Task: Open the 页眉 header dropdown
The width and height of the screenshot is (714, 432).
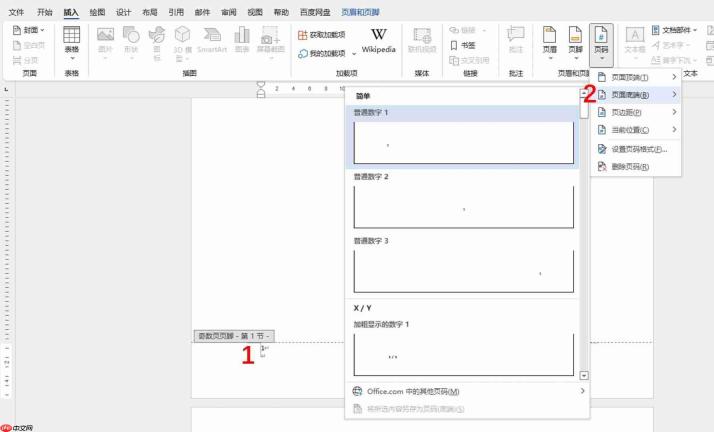Action: tap(550, 43)
